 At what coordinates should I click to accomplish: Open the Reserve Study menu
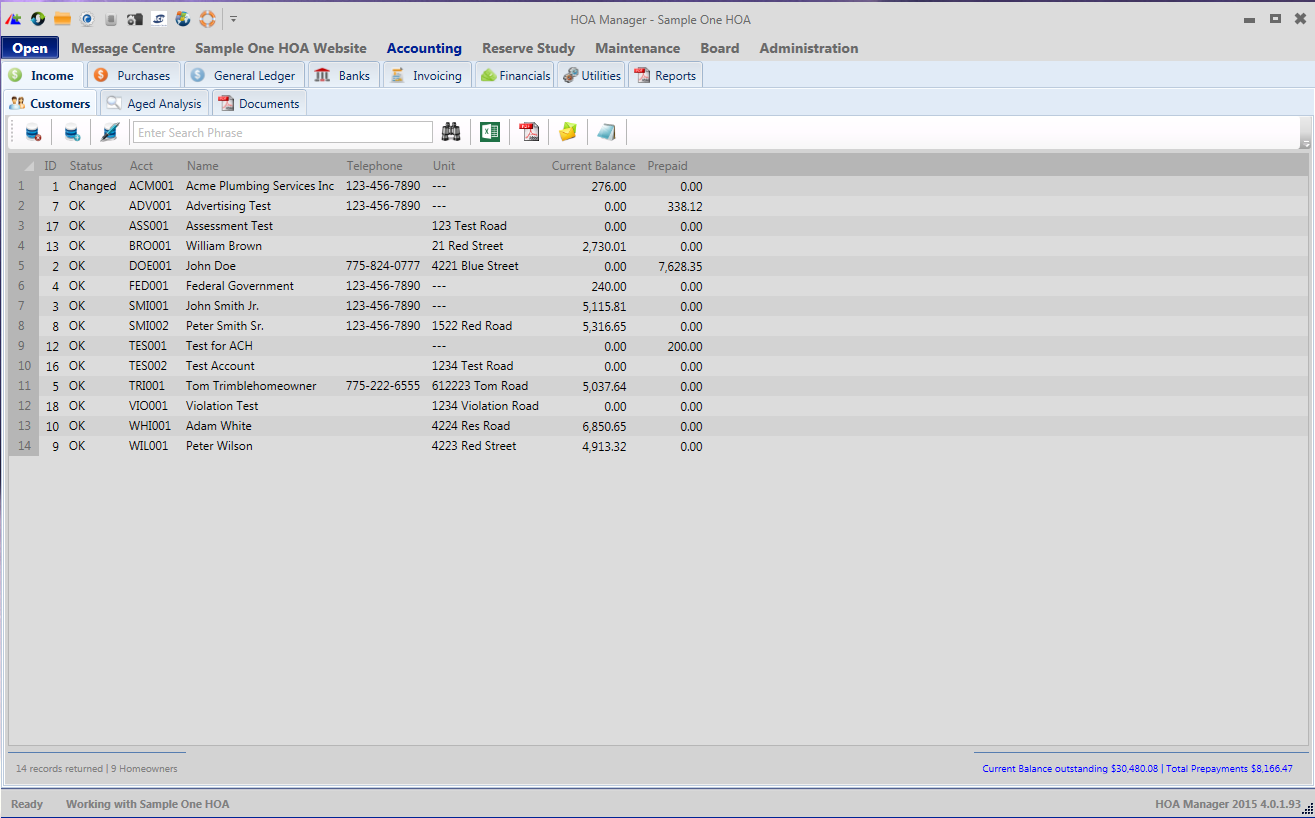coord(528,48)
